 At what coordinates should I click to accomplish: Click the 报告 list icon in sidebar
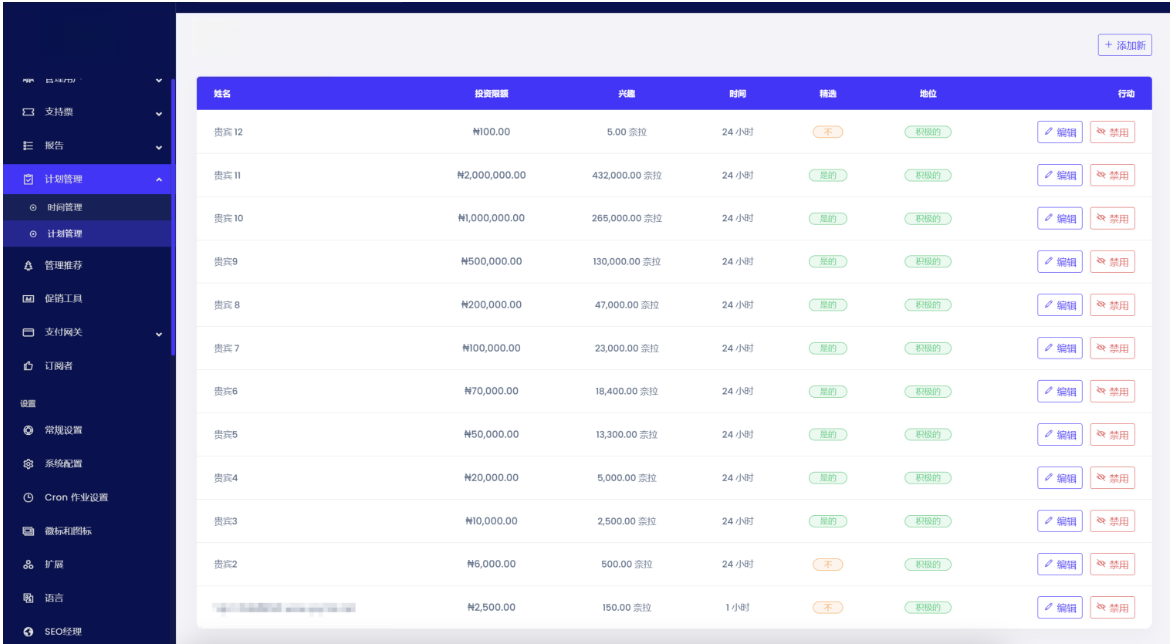pyautogui.click(x=28, y=145)
